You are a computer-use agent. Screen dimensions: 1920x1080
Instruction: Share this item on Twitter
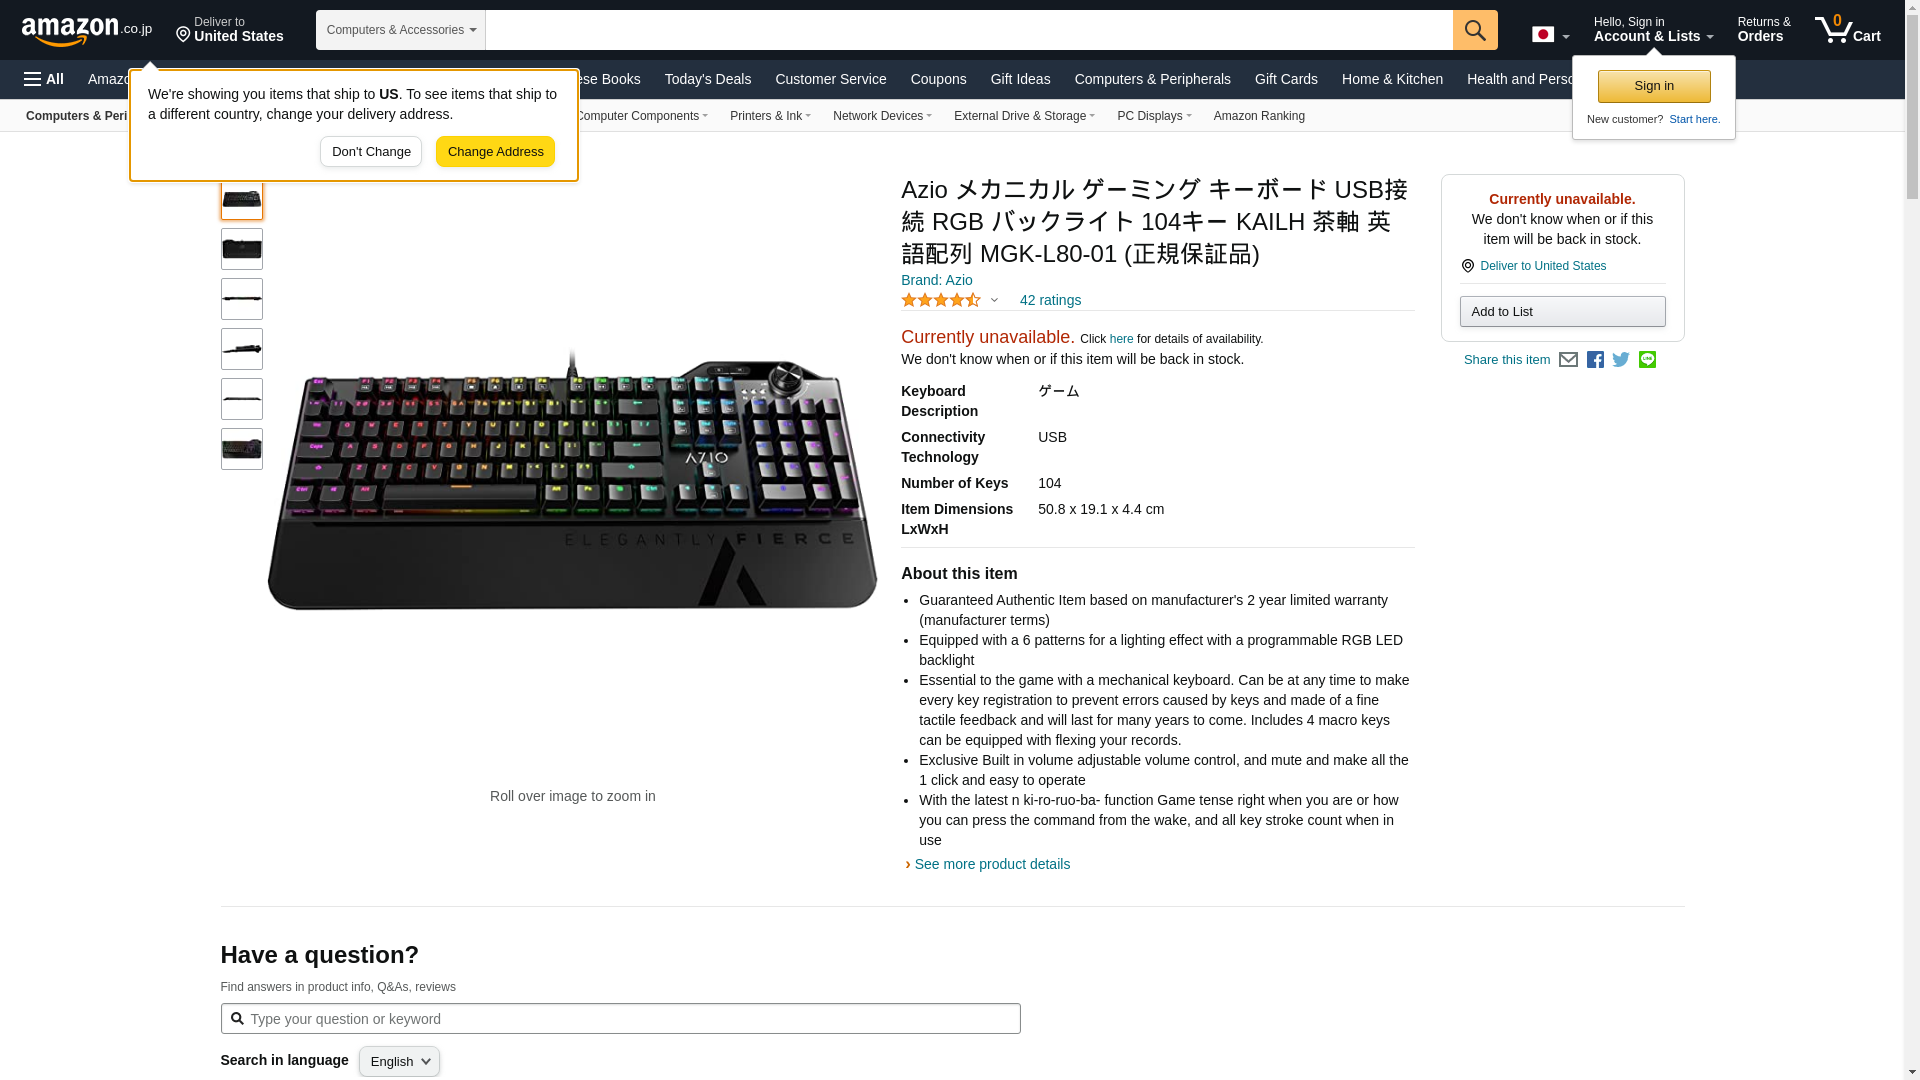(1621, 360)
